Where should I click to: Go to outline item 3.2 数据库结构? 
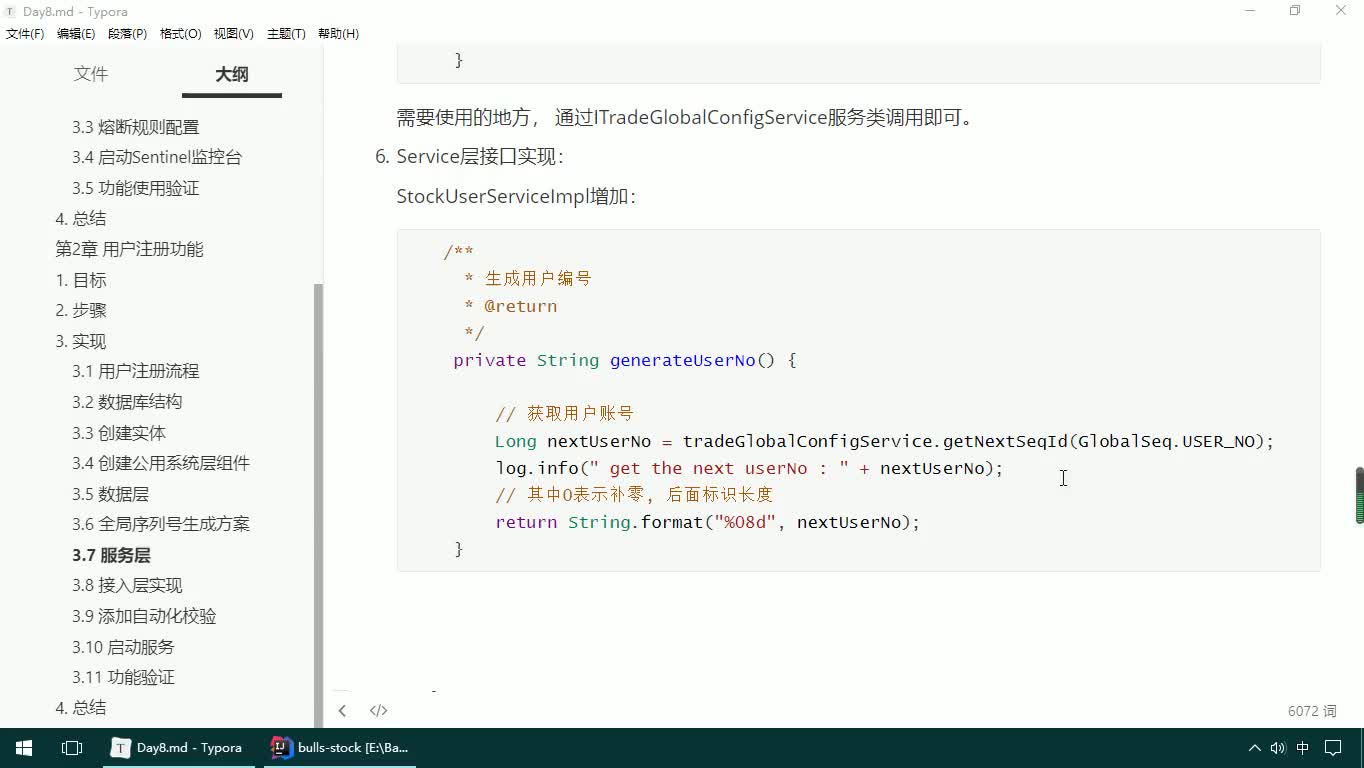click(x=127, y=402)
